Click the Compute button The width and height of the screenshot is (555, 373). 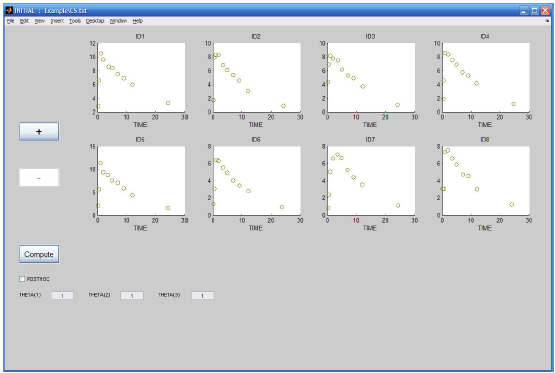coord(39,254)
